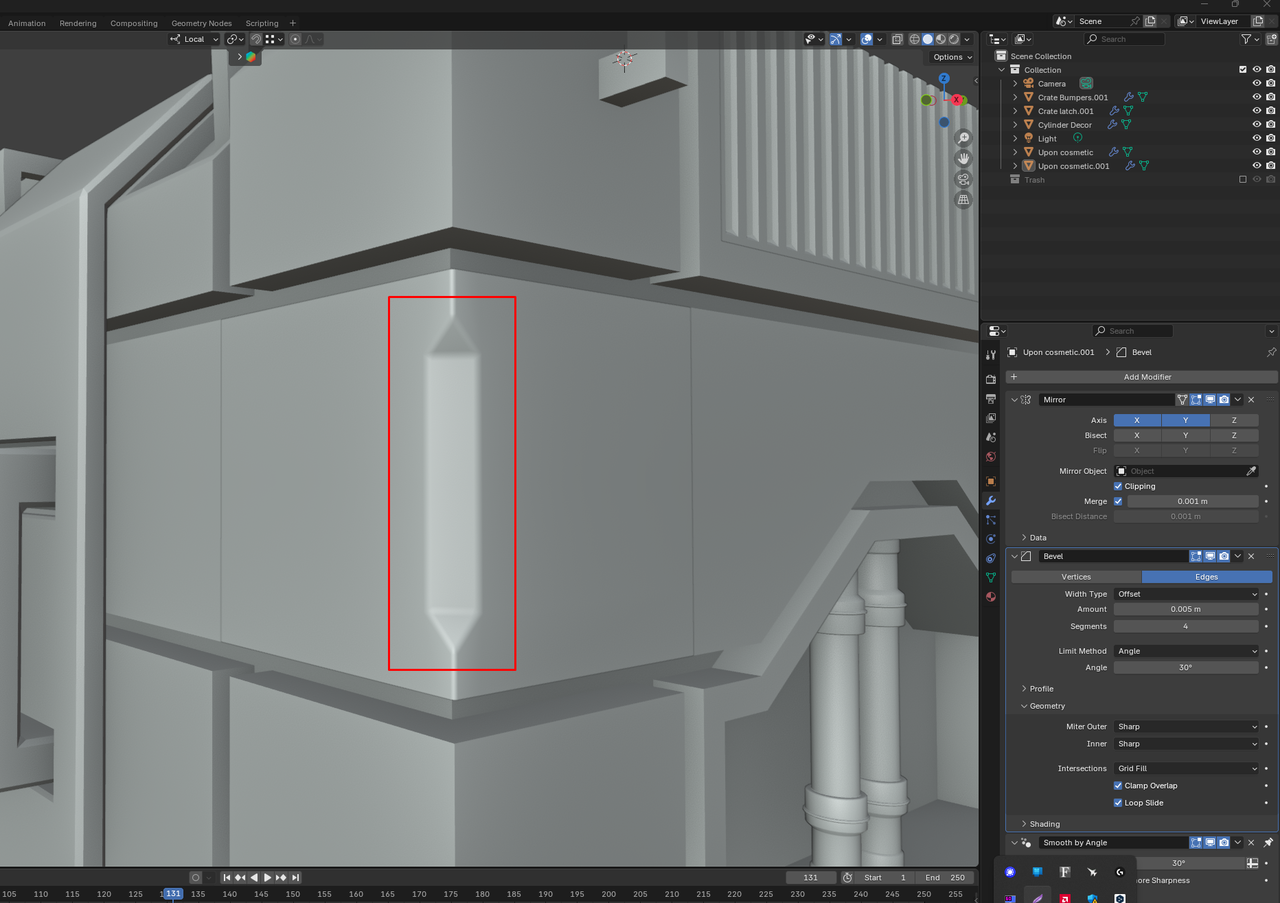
Task: Open the Object Data mesh properties tab
Action: pyautogui.click(x=991, y=577)
